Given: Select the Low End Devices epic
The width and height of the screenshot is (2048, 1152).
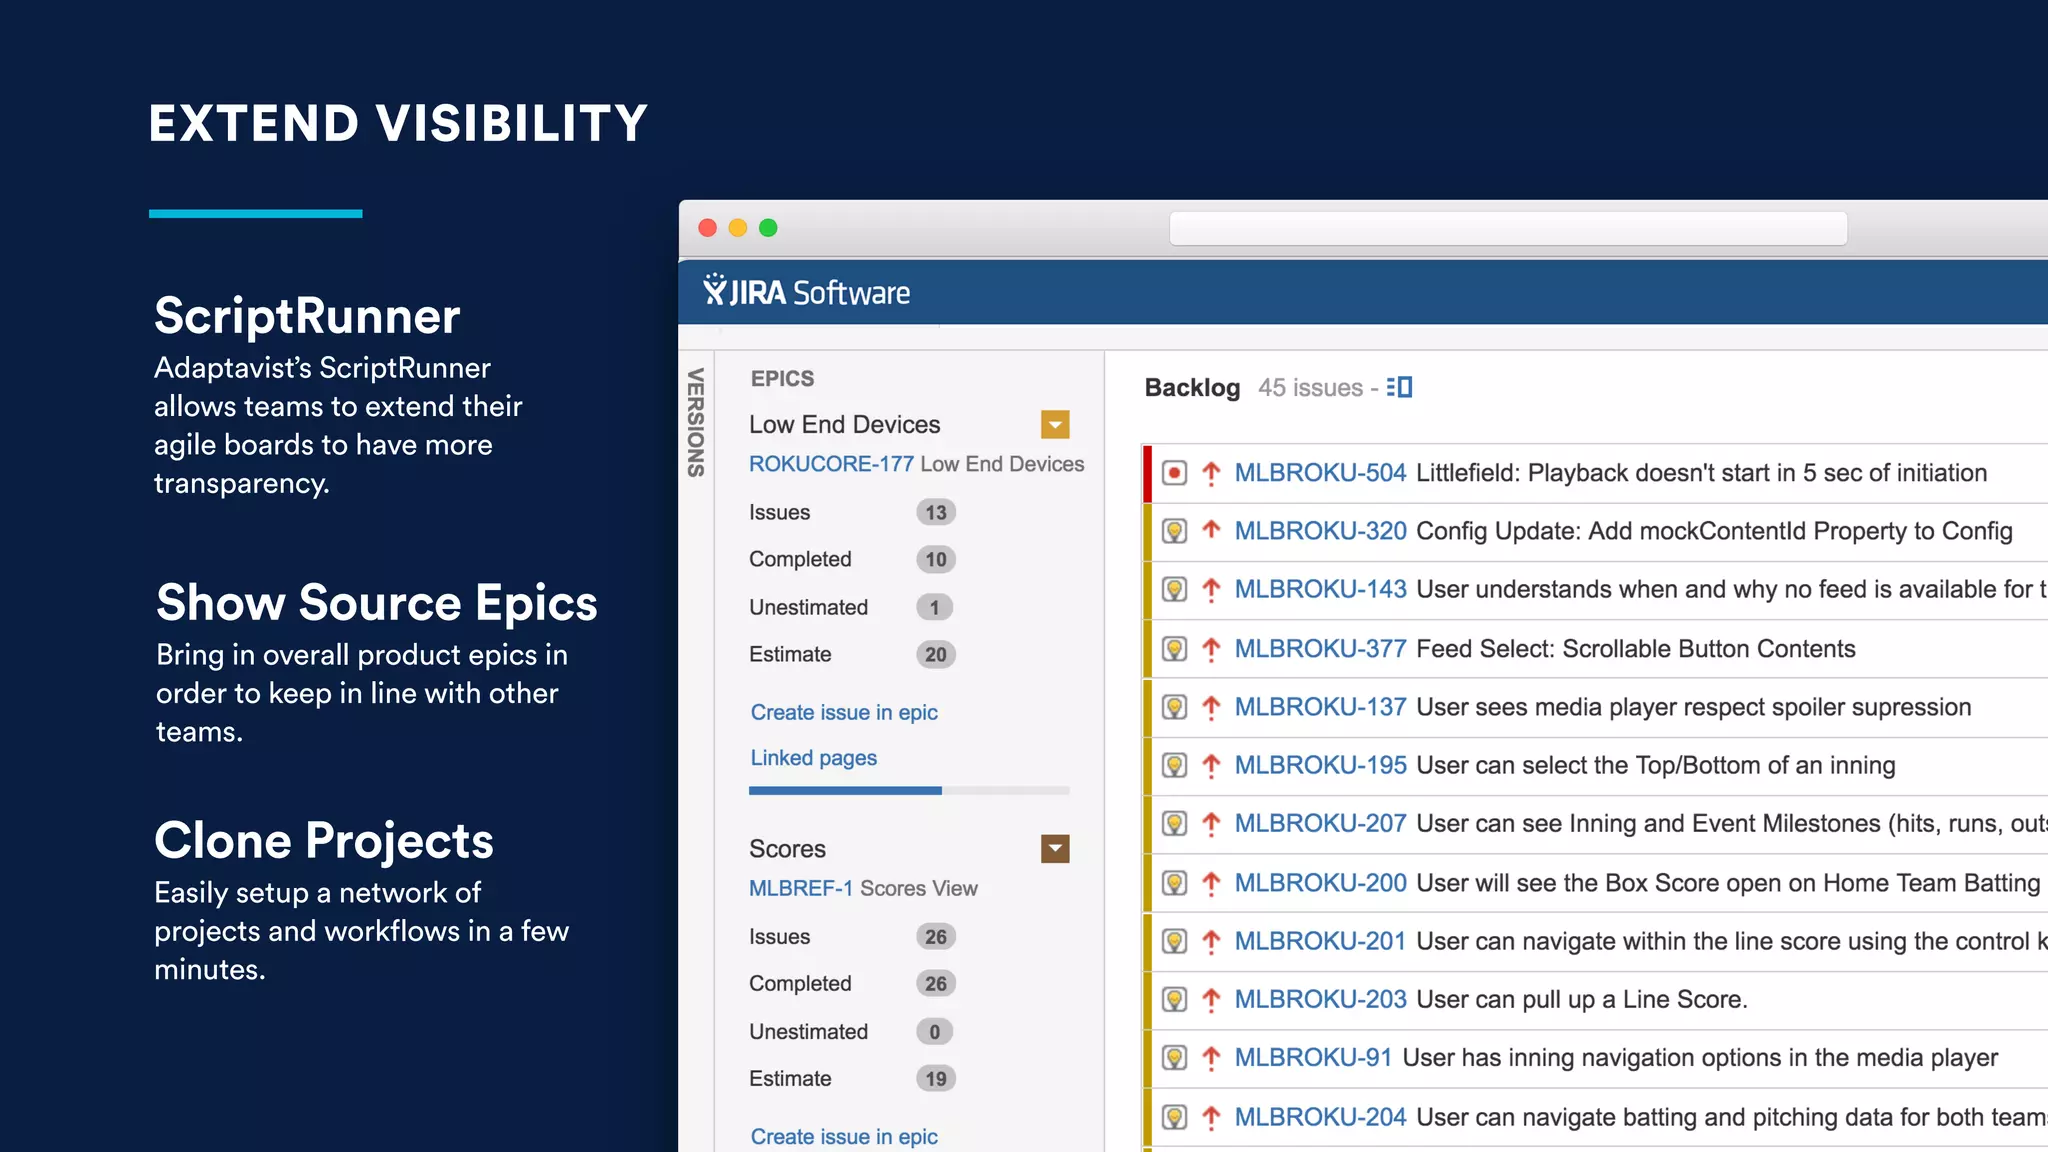Looking at the screenshot, I should point(845,424).
